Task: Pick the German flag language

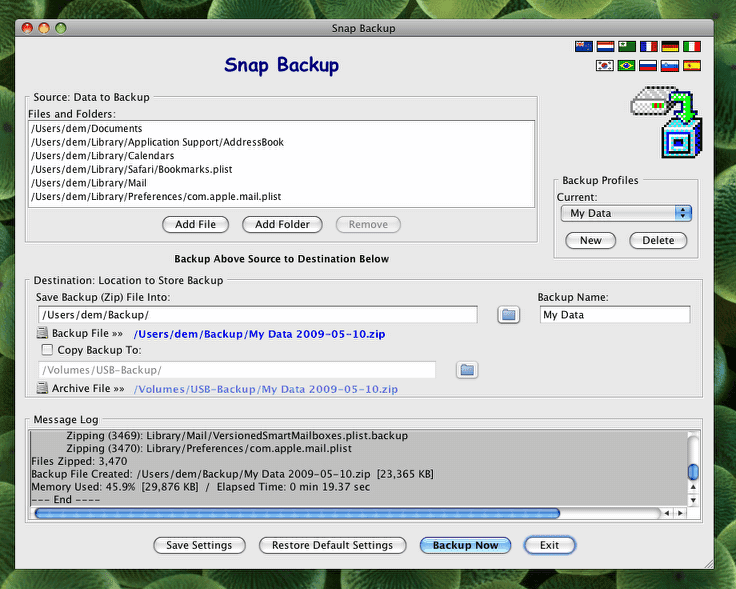Action: click(x=670, y=46)
